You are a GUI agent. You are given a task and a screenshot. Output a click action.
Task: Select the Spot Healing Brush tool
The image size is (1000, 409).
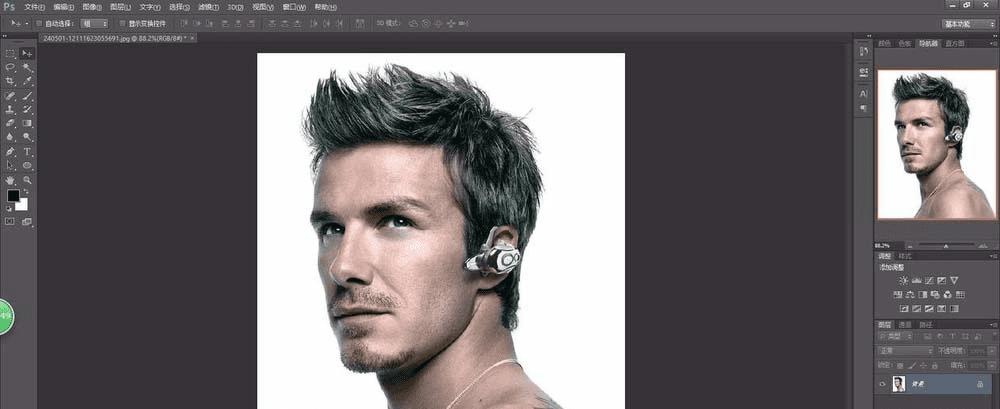tap(10, 95)
